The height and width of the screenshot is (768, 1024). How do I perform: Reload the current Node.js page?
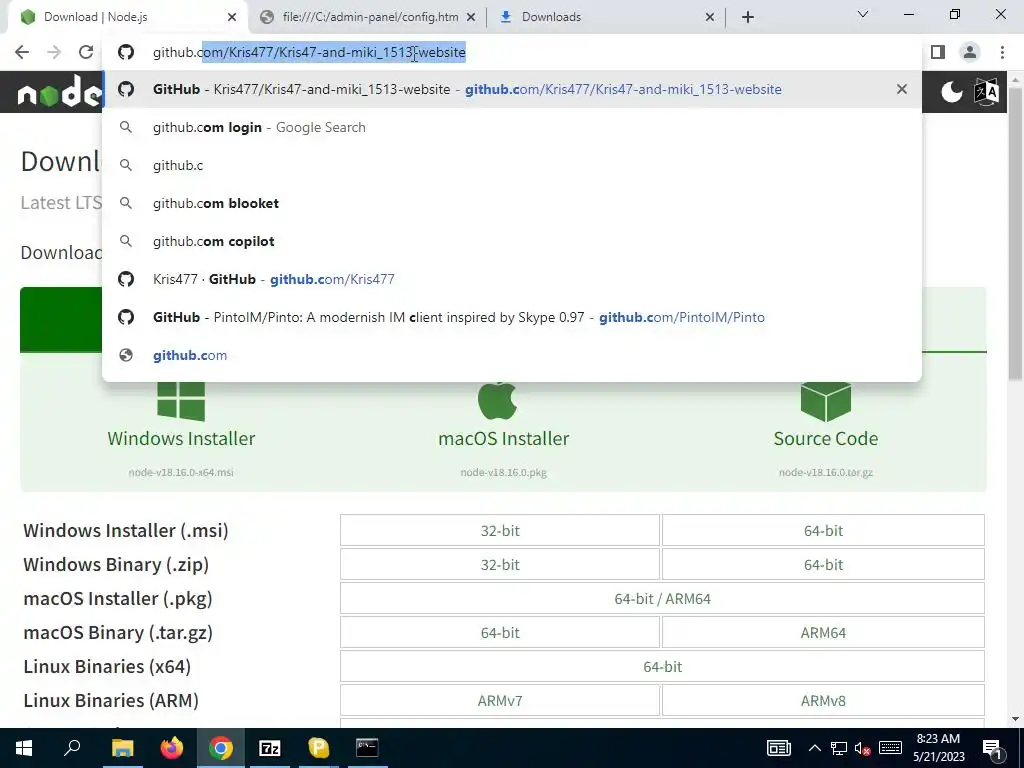point(86,52)
